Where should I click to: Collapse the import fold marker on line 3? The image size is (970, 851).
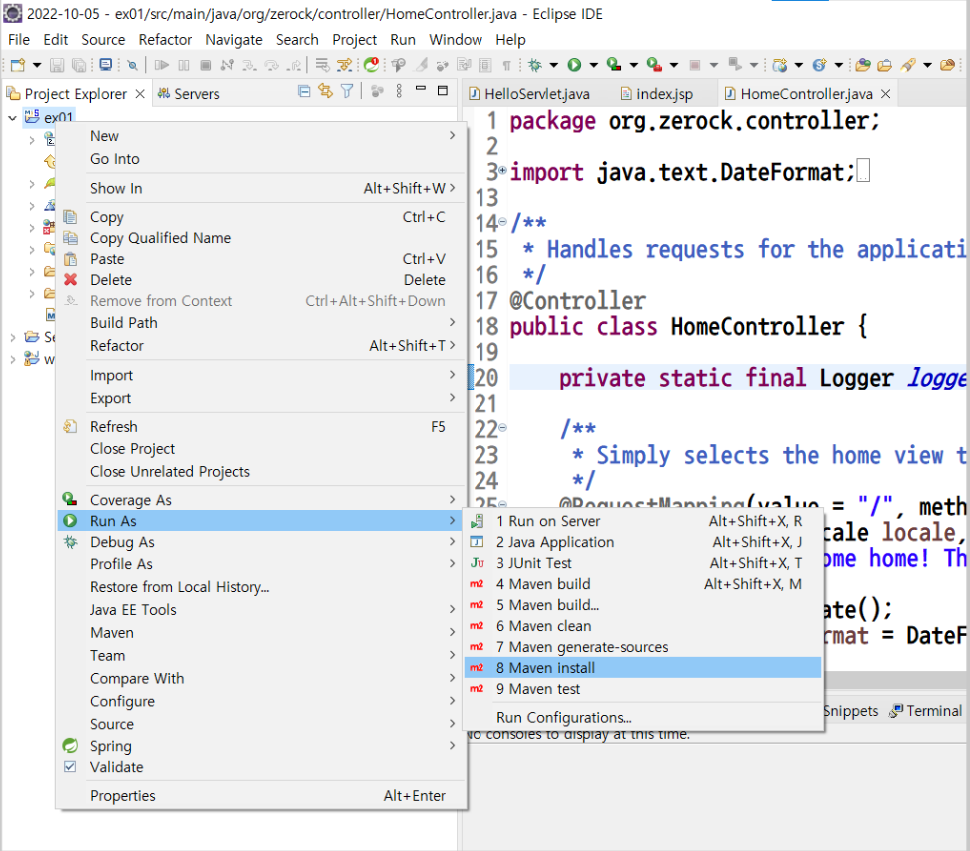pos(502,170)
